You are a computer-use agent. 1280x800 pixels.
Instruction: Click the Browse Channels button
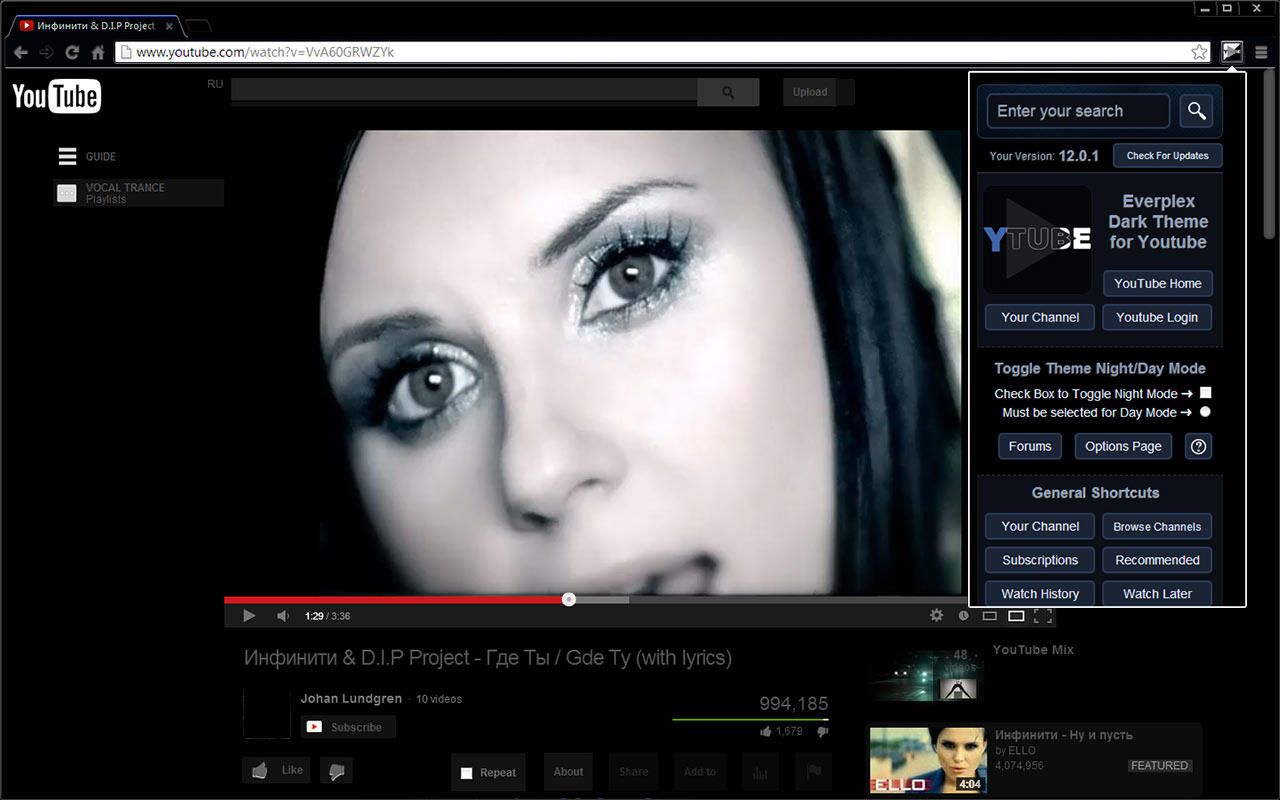(1158, 526)
